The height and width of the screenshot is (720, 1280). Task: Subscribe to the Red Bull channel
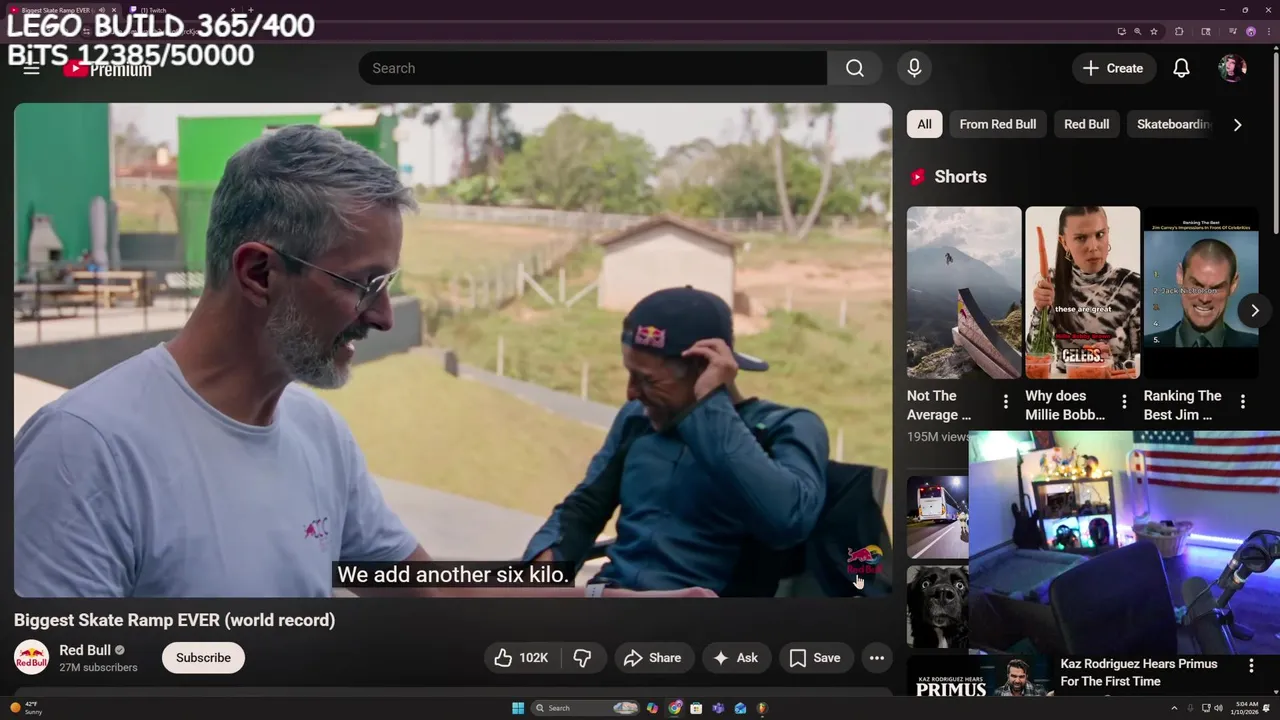coord(203,658)
